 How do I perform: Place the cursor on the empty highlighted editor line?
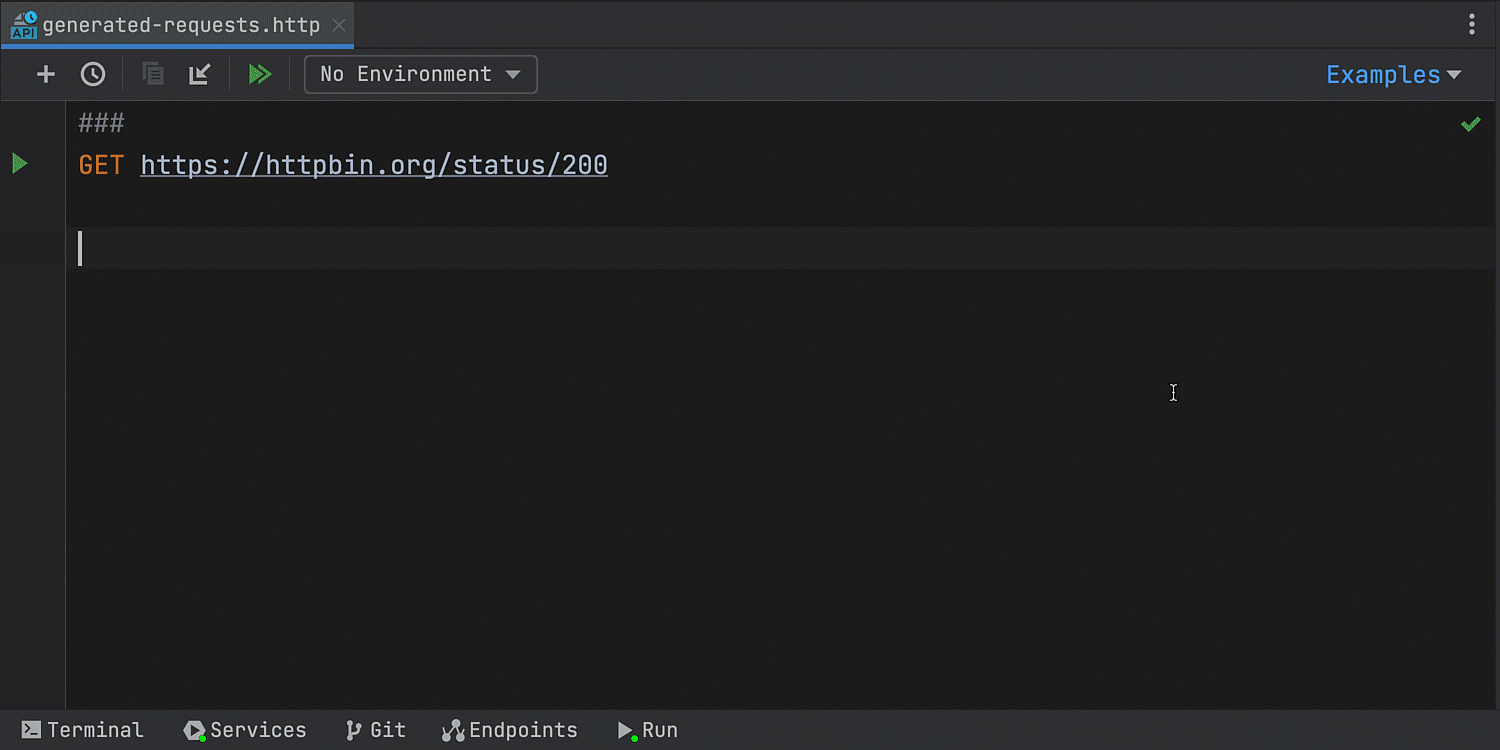click(780, 248)
